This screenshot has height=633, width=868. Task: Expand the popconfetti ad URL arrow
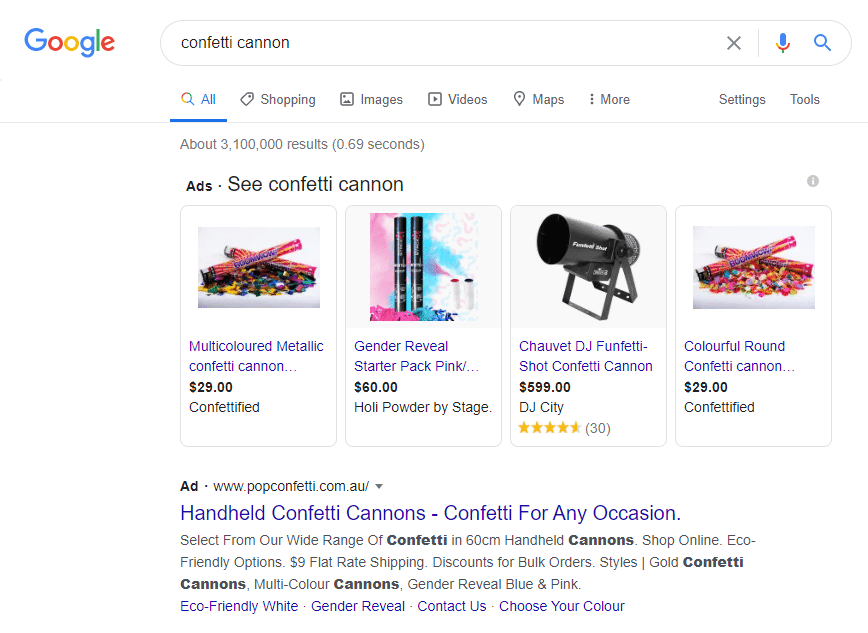pyautogui.click(x=379, y=487)
